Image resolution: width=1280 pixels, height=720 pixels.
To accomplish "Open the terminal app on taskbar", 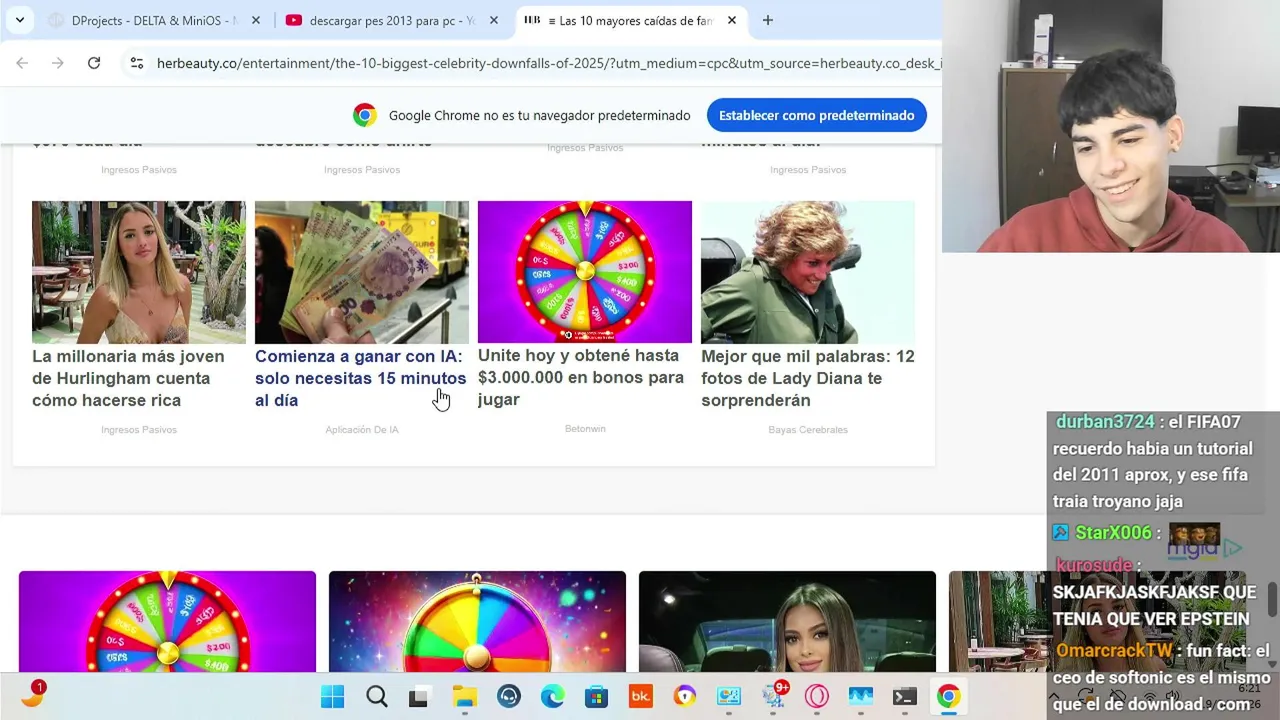I will click(905, 697).
